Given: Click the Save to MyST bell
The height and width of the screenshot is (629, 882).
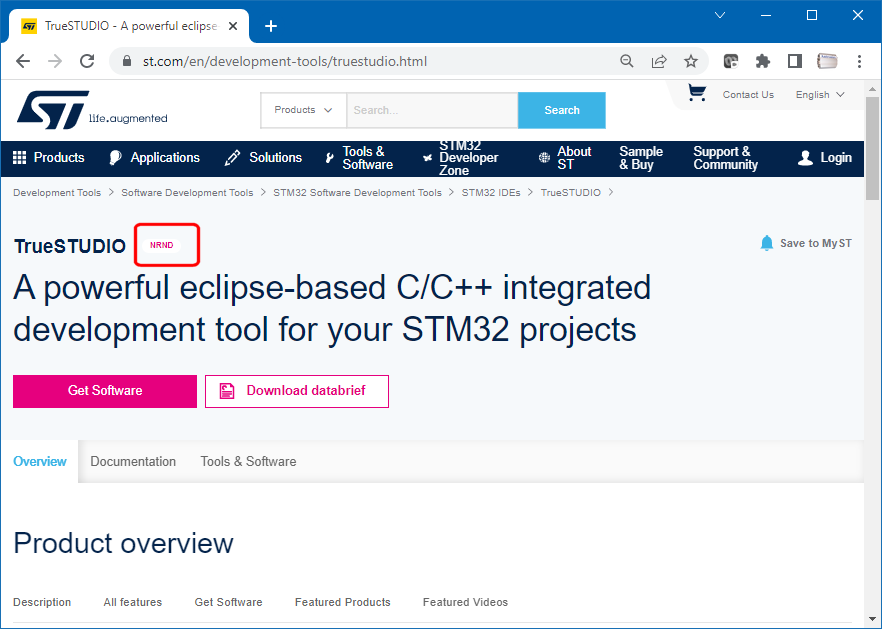Looking at the screenshot, I should pos(767,243).
